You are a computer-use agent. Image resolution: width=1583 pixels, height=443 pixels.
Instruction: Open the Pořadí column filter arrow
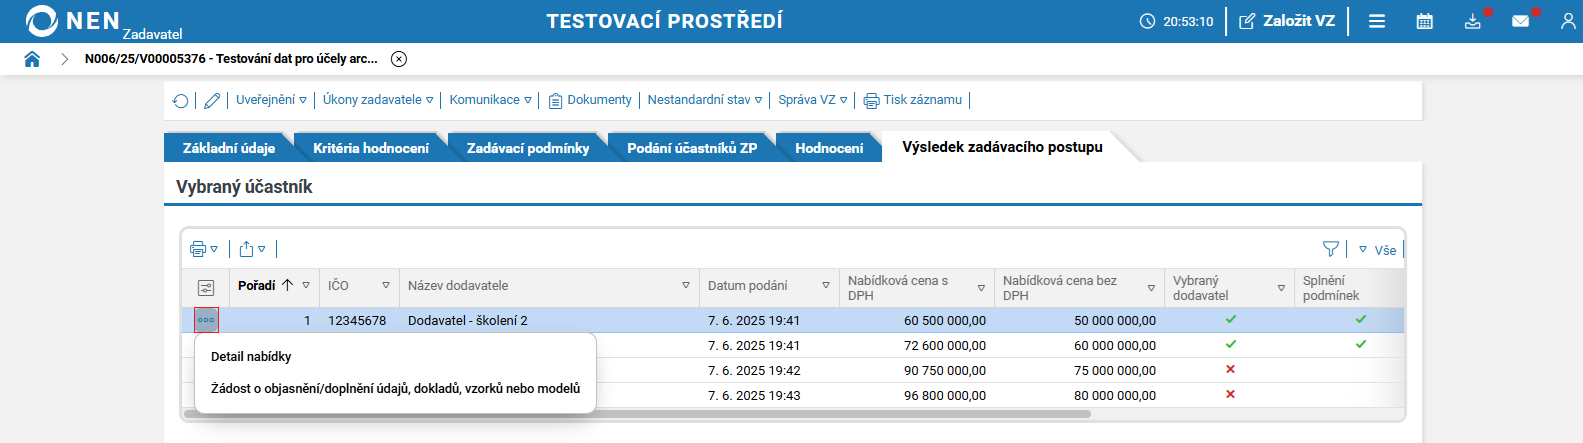pyautogui.click(x=306, y=286)
